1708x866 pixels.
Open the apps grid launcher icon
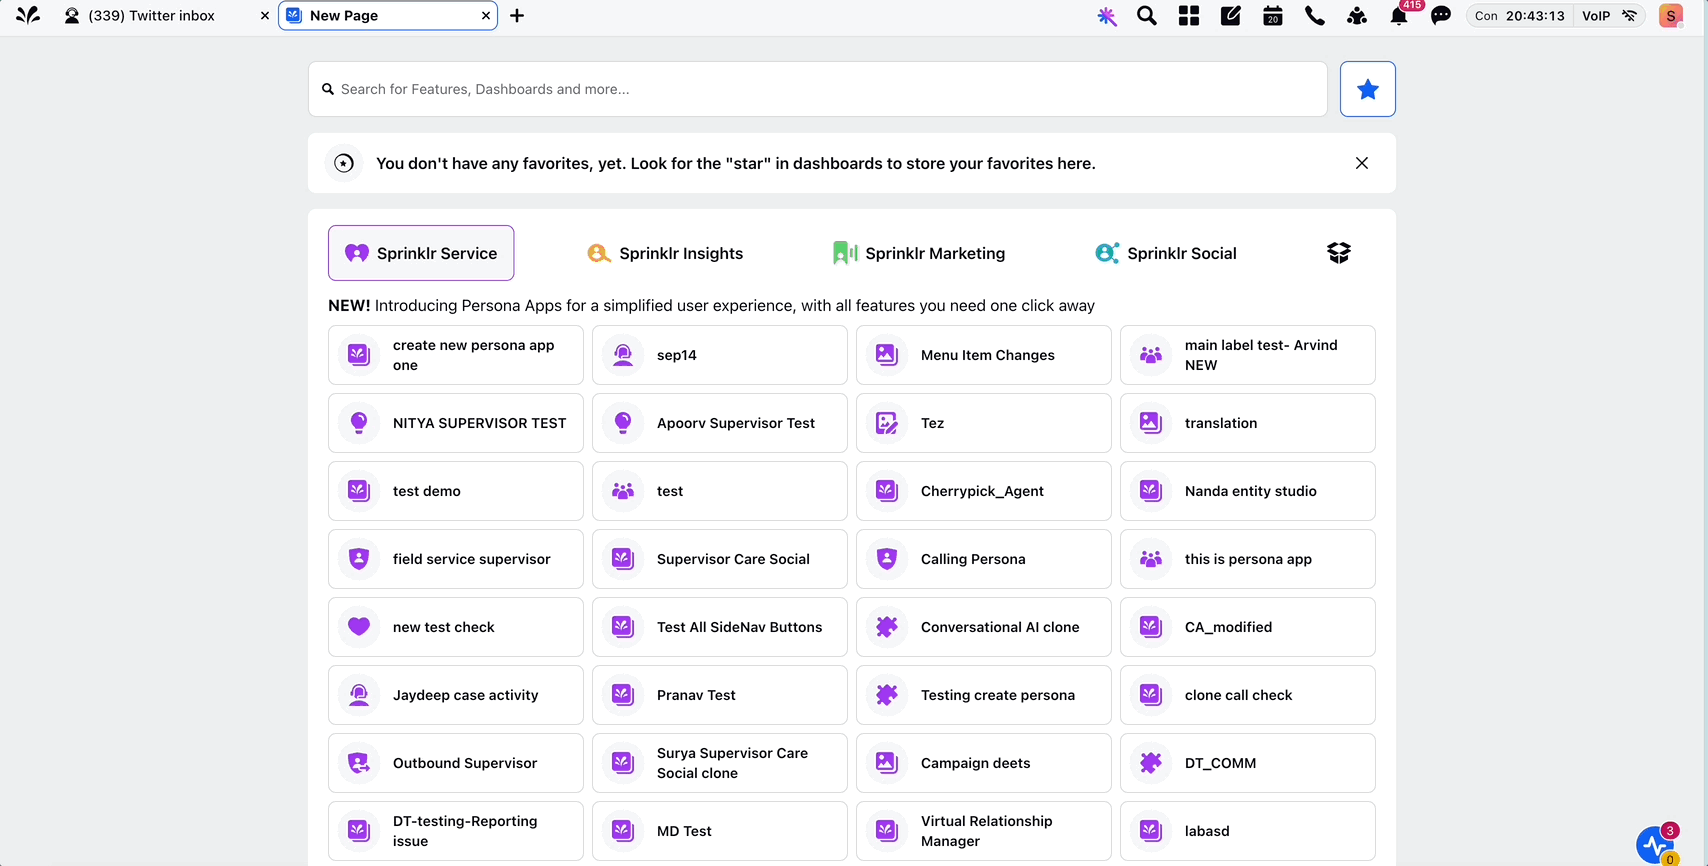tap(1189, 16)
